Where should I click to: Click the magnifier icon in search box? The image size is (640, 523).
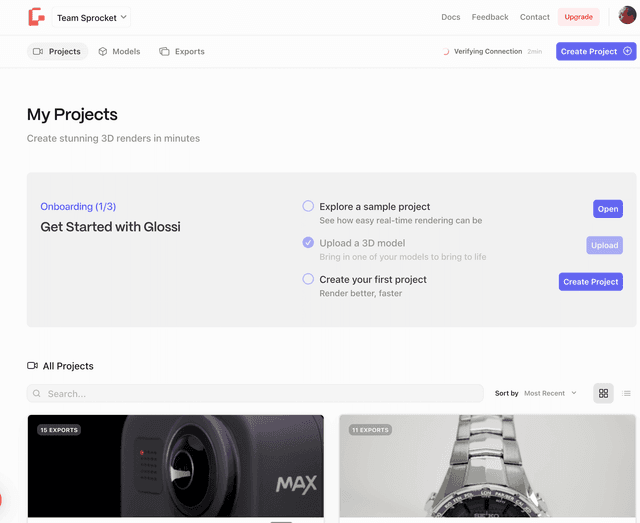(37, 394)
